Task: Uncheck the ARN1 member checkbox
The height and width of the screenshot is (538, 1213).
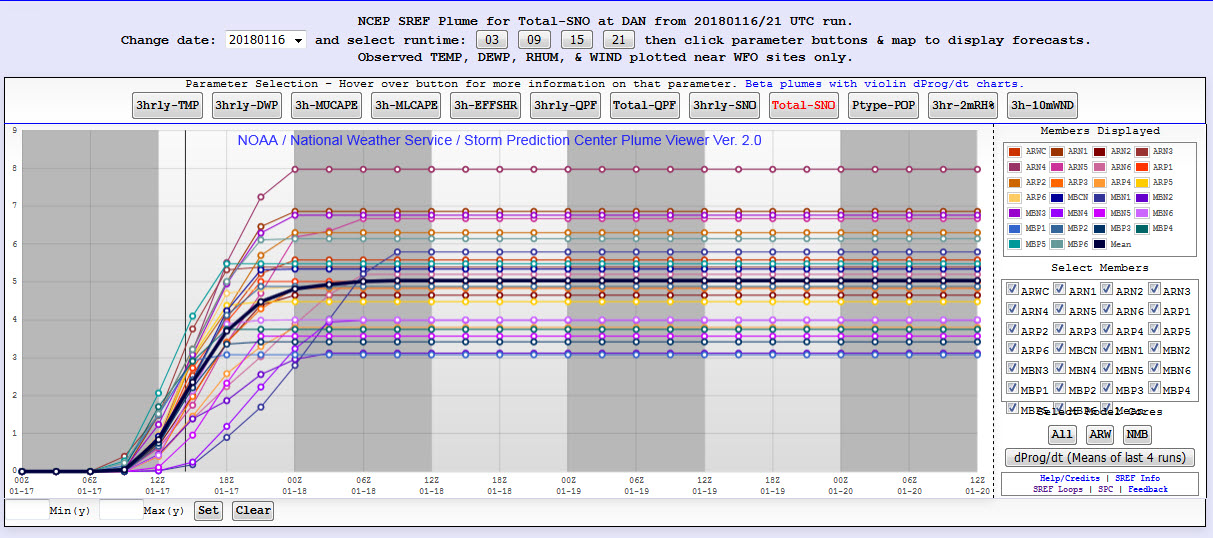Action: [1061, 290]
